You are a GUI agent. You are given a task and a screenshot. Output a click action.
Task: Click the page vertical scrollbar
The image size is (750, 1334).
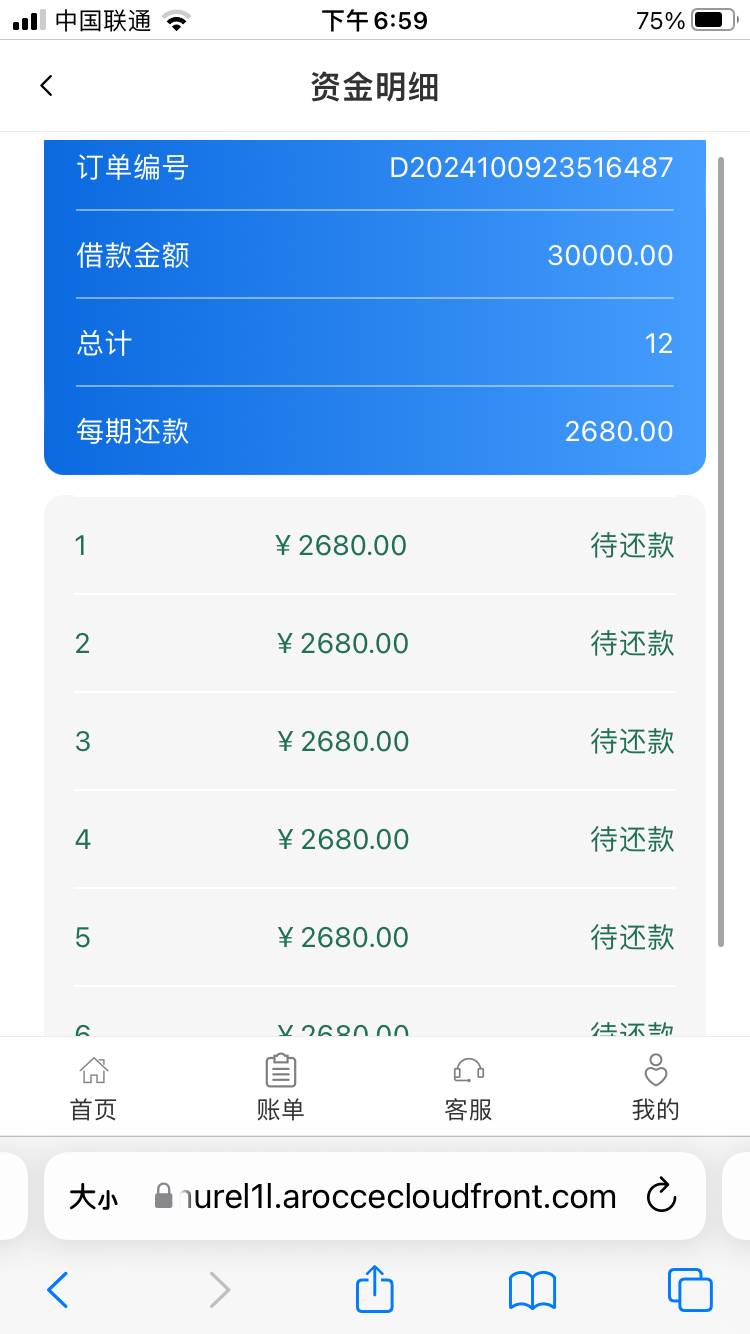tap(721, 550)
